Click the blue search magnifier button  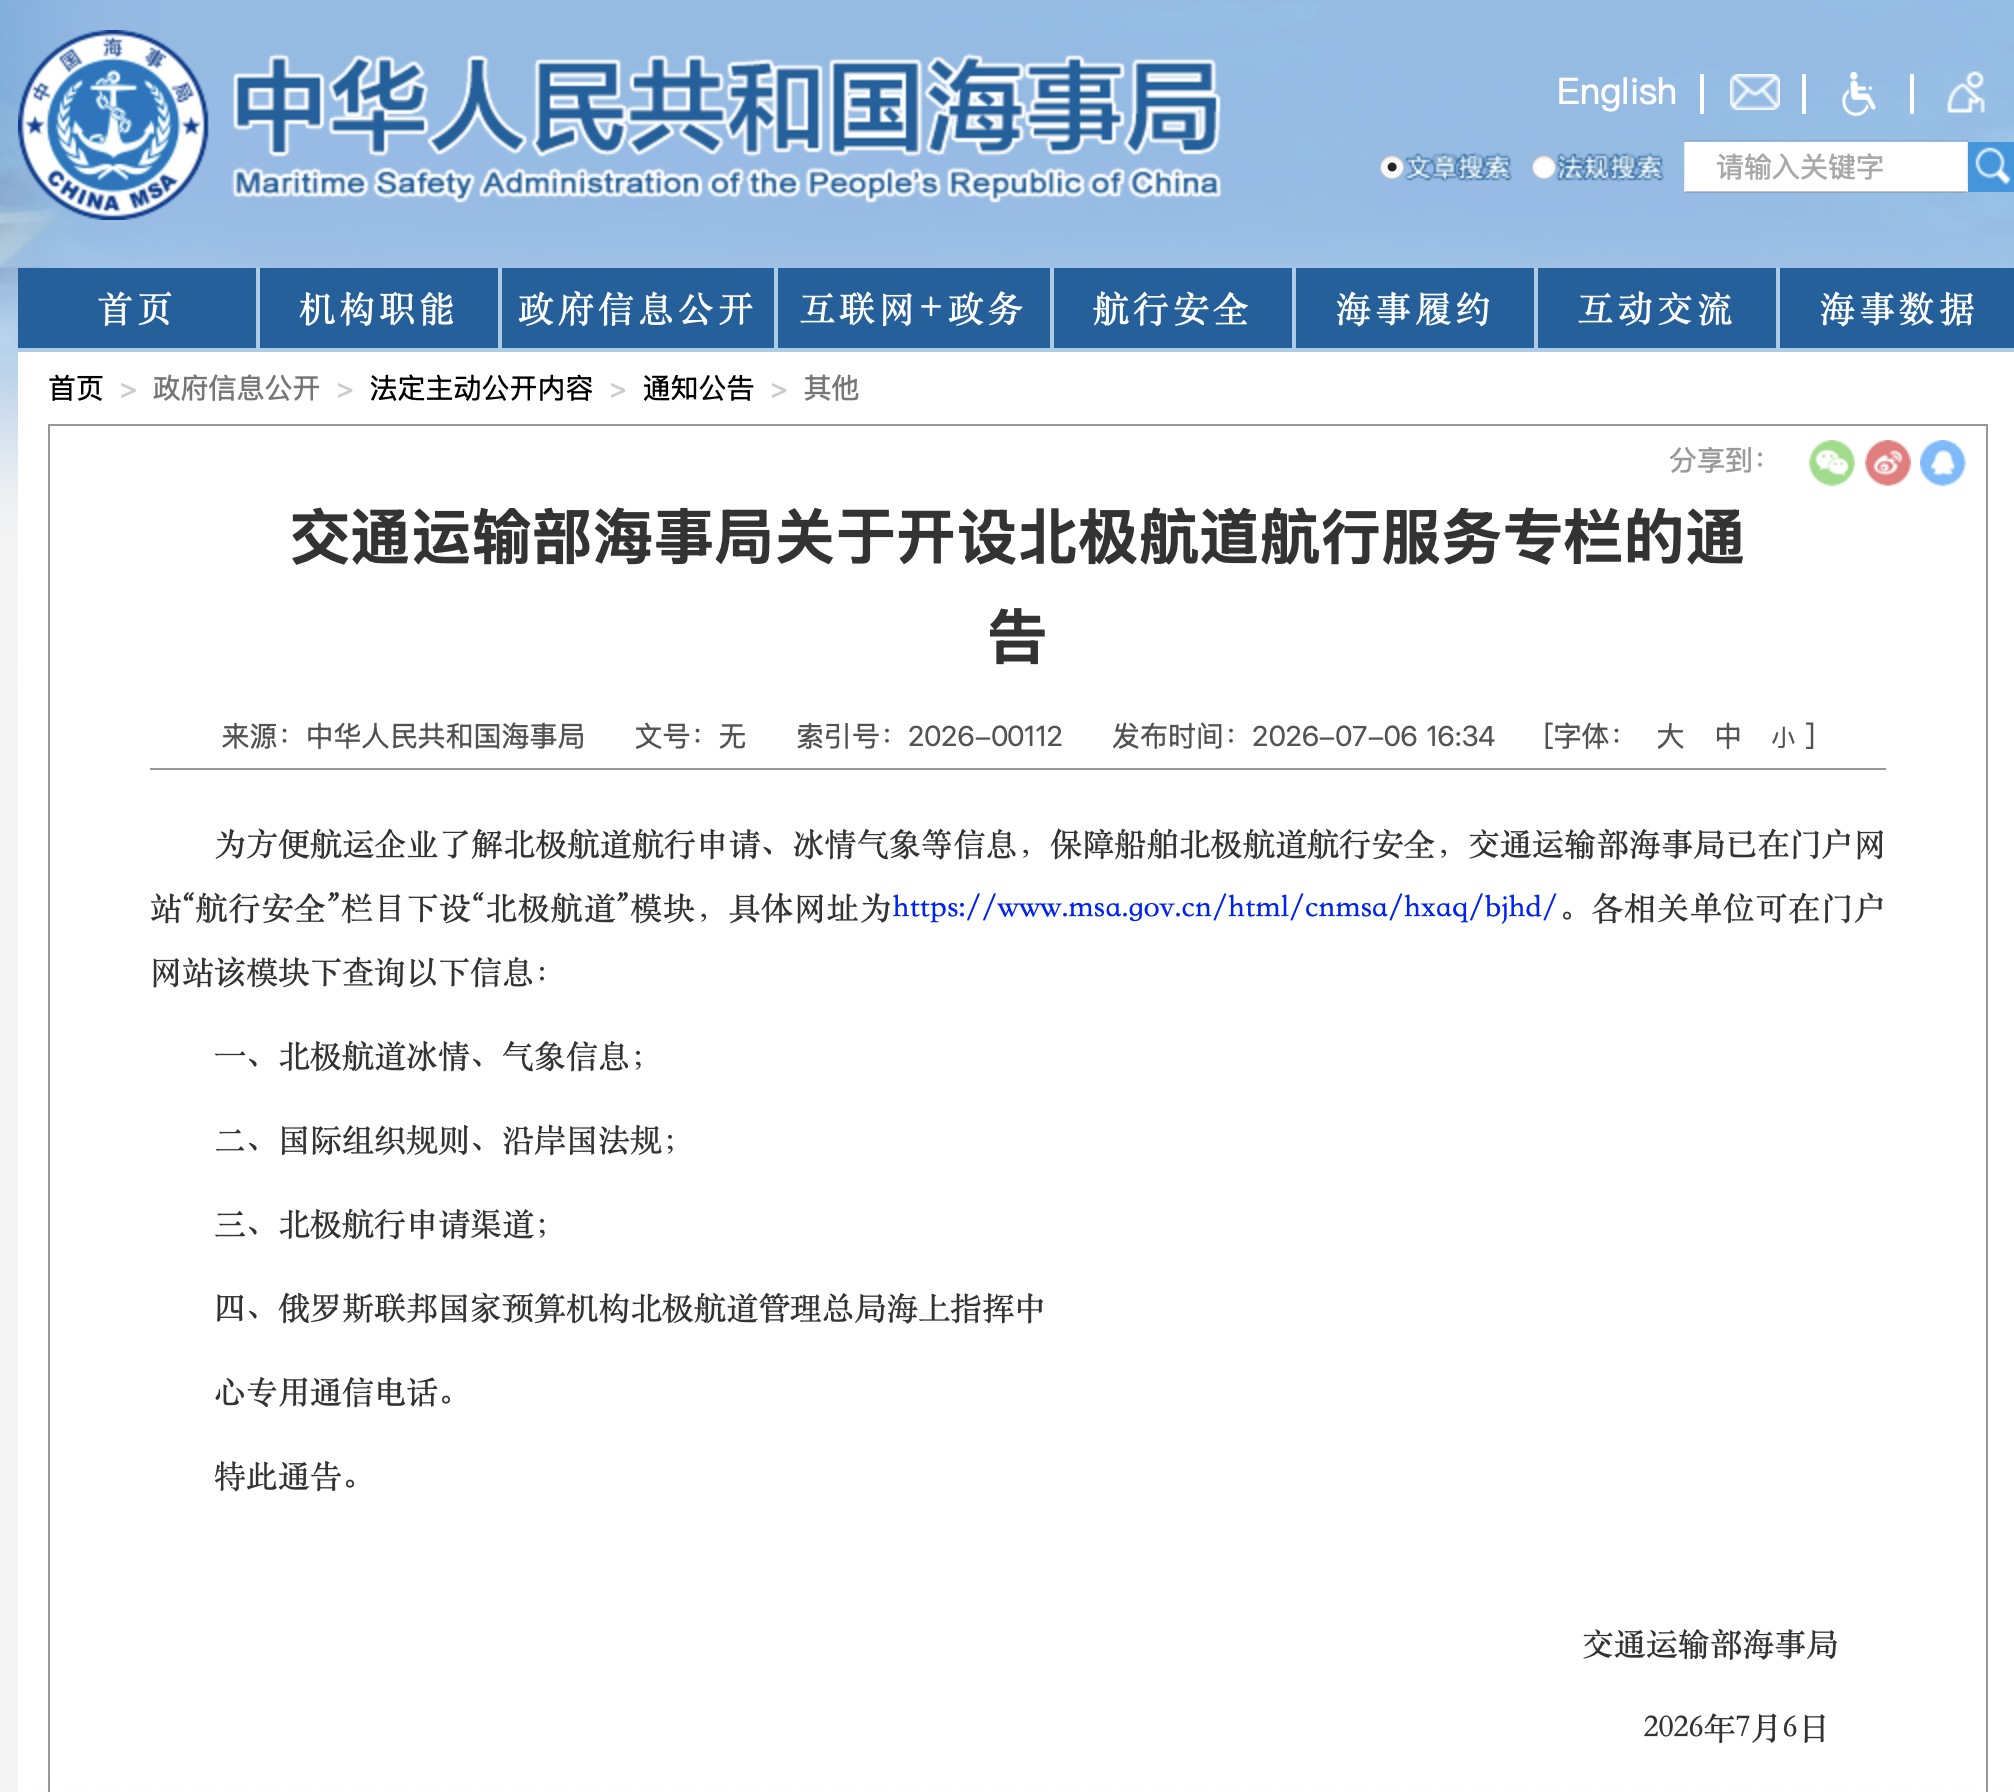point(1990,166)
